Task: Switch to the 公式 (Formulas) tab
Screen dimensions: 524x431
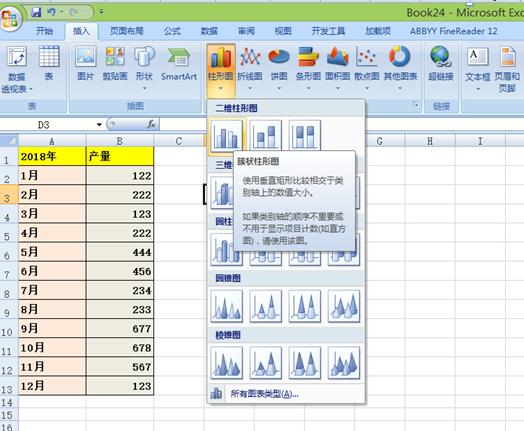Action: (x=172, y=31)
